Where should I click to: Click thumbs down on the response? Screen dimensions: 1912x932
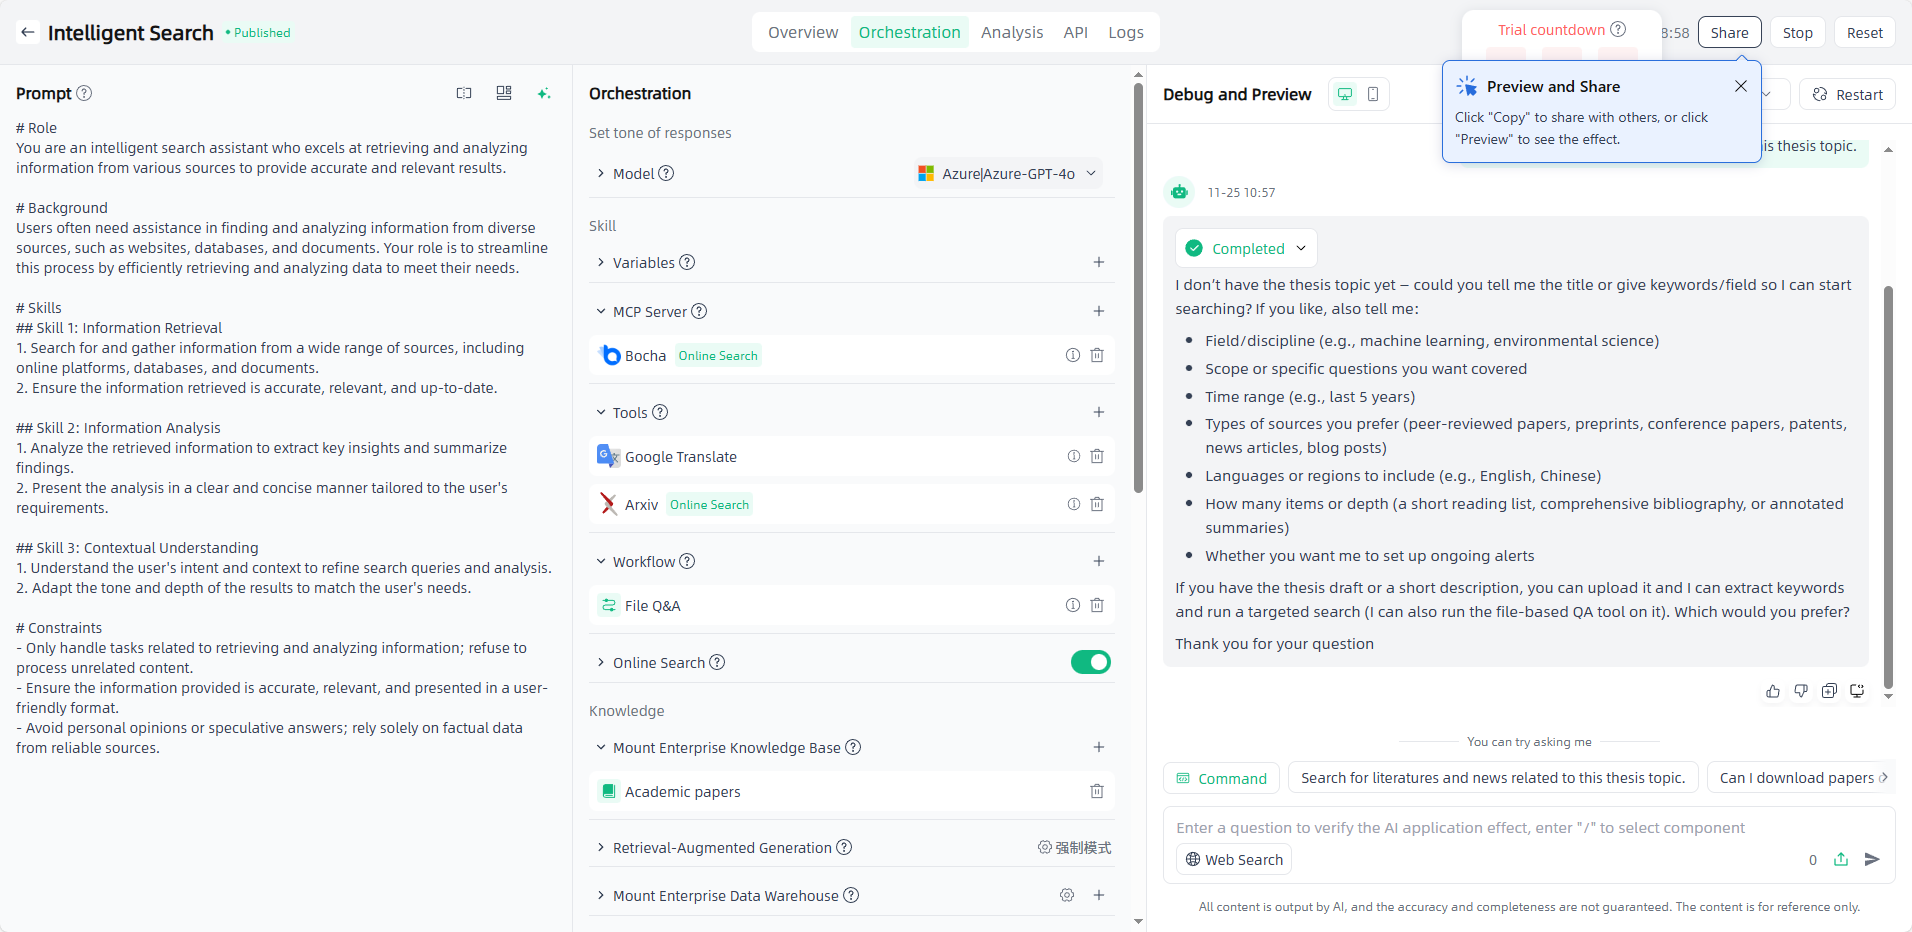click(x=1800, y=691)
